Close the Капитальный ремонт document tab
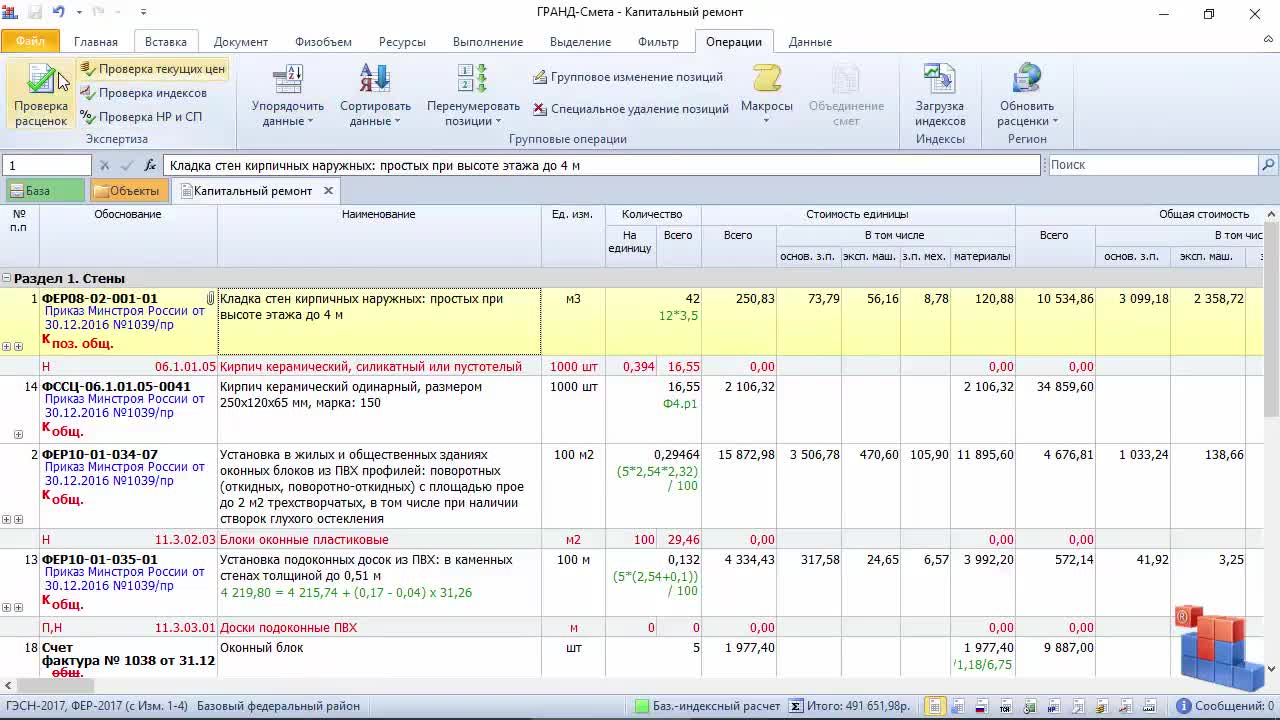This screenshot has height=720, width=1280. [x=328, y=191]
